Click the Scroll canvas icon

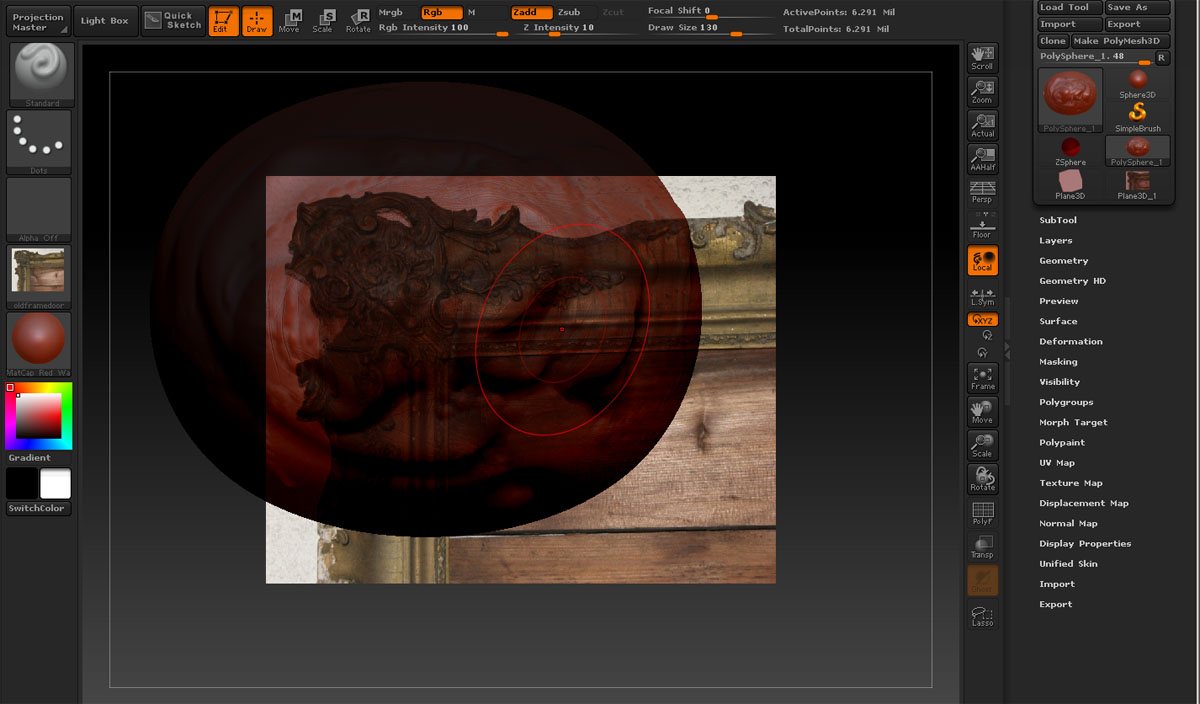point(982,58)
